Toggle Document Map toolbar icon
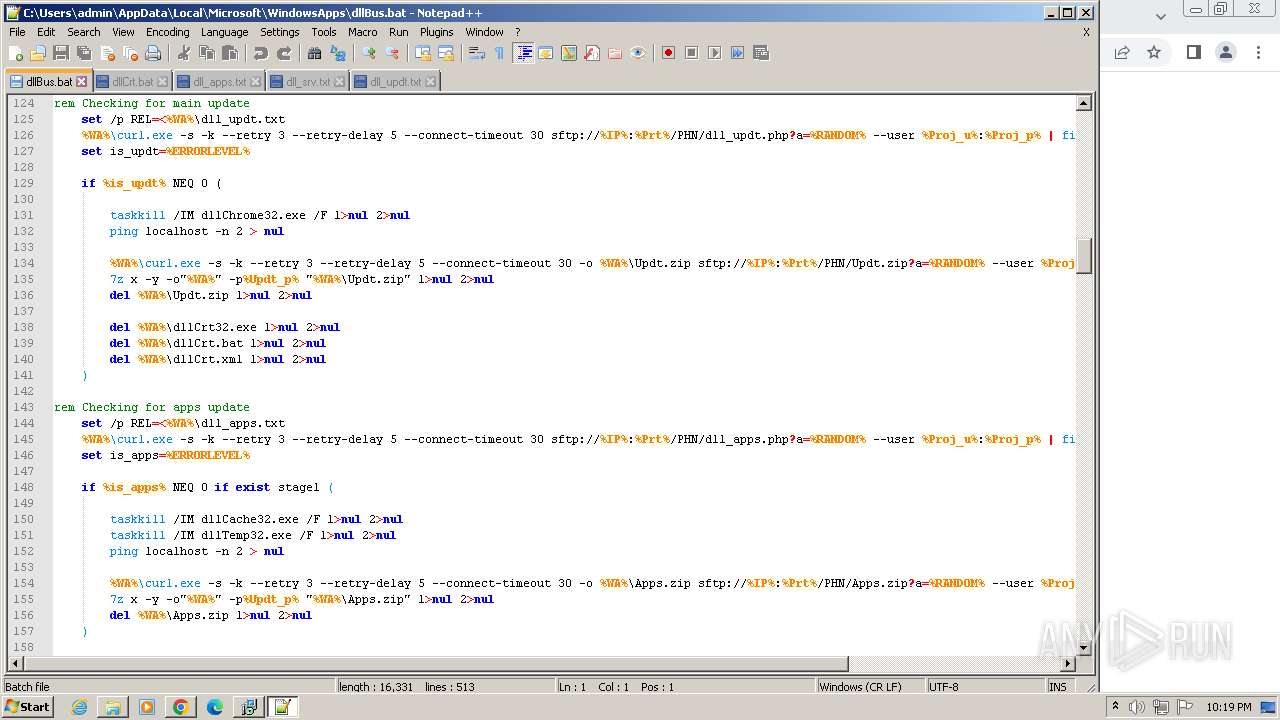This screenshot has width=1280, height=720. (x=569, y=53)
